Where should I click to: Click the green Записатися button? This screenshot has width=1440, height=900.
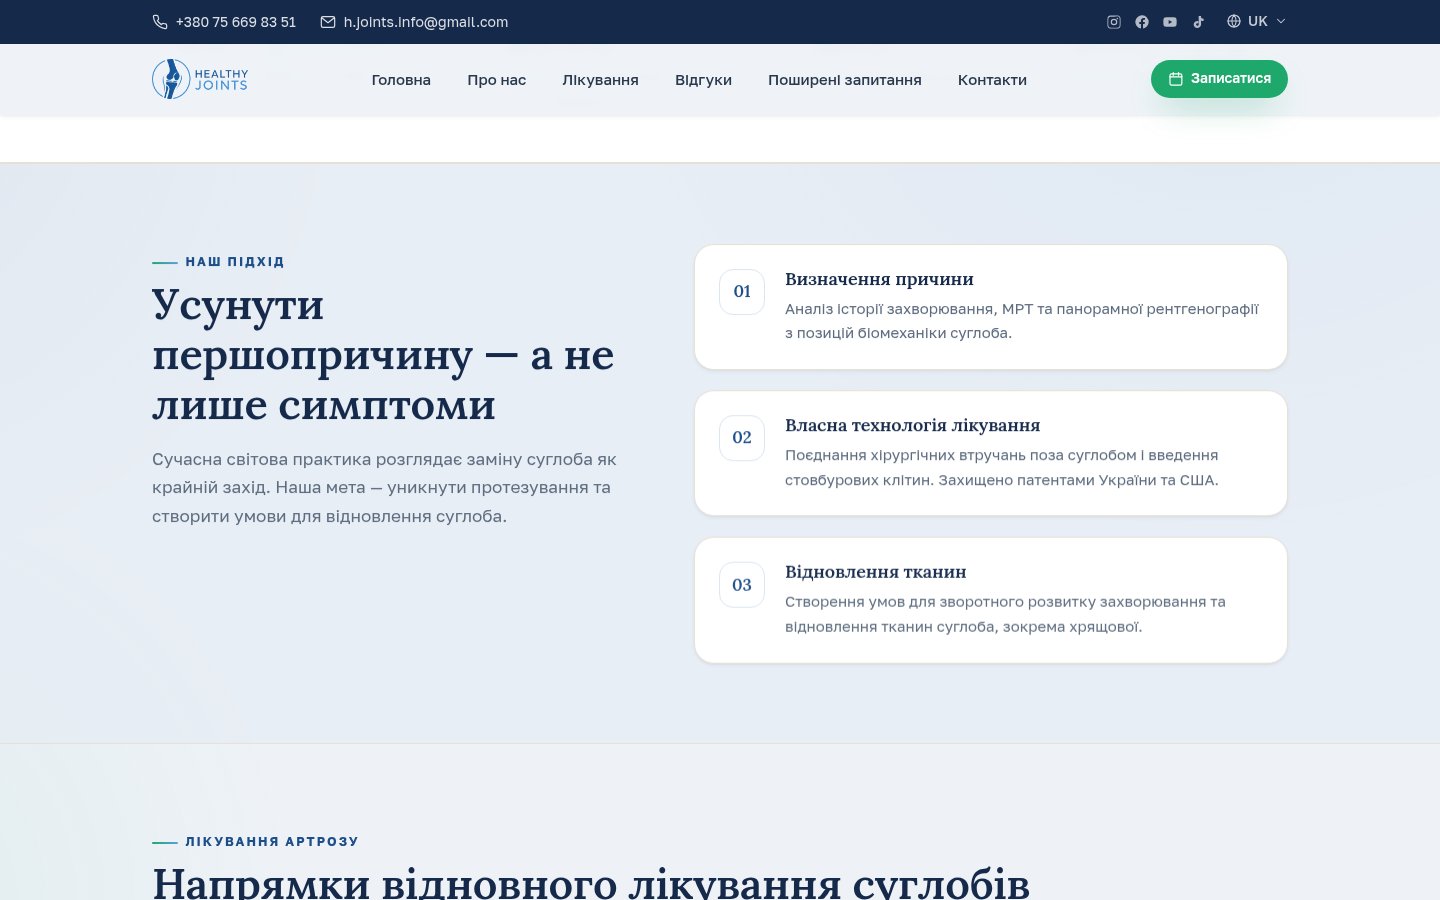pyautogui.click(x=1219, y=79)
